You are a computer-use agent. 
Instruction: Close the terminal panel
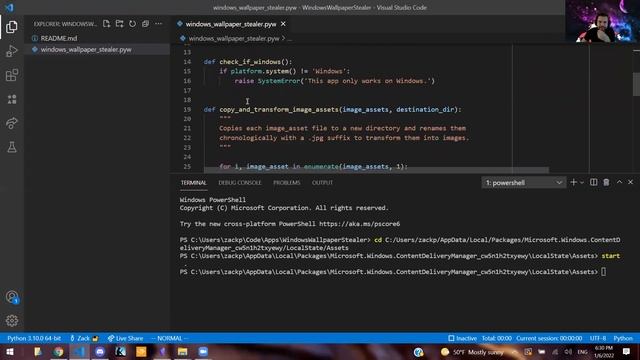(x=631, y=182)
